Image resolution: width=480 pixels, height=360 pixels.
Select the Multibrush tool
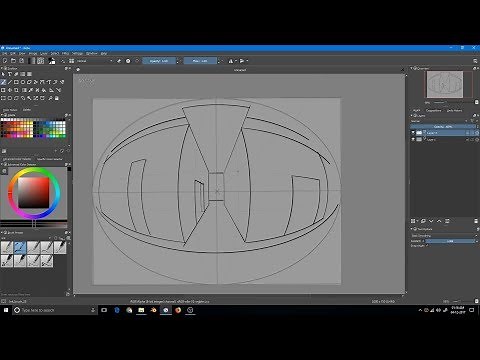pyautogui.click(x=62, y=82)
